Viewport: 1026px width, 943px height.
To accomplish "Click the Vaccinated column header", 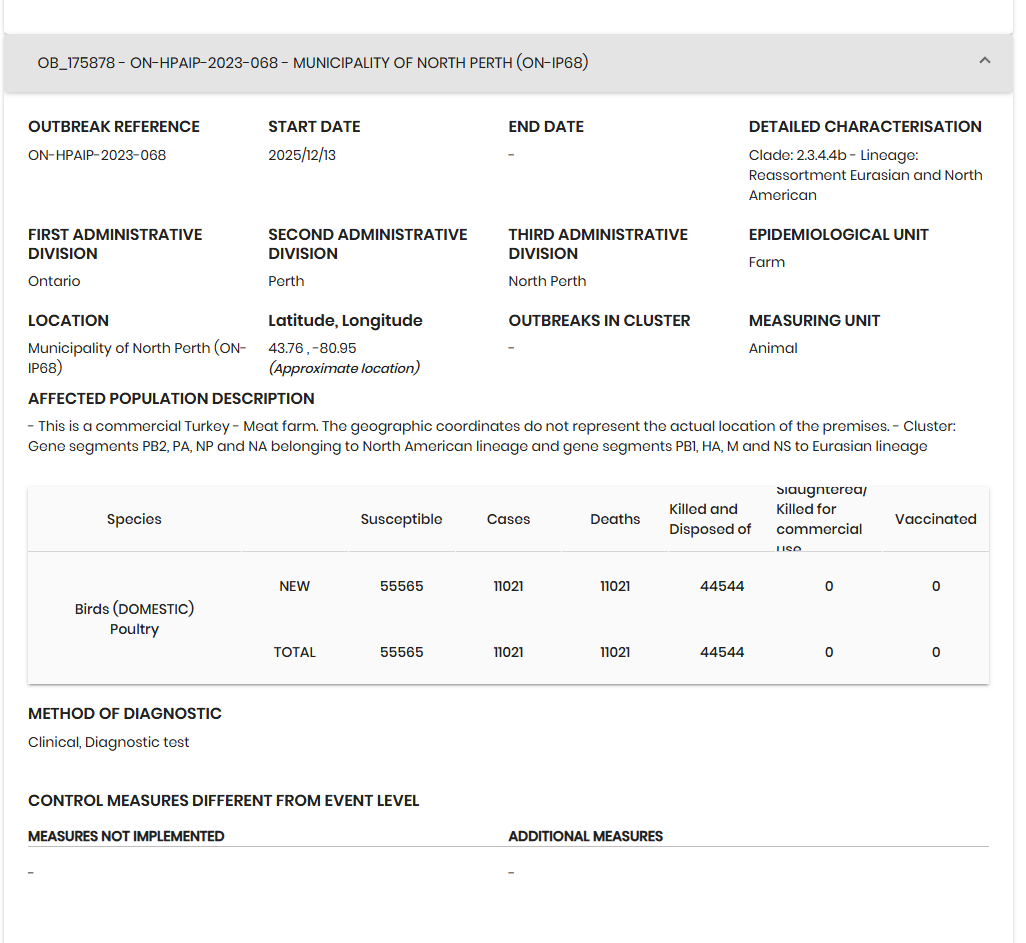I will (x=935, y=519).
